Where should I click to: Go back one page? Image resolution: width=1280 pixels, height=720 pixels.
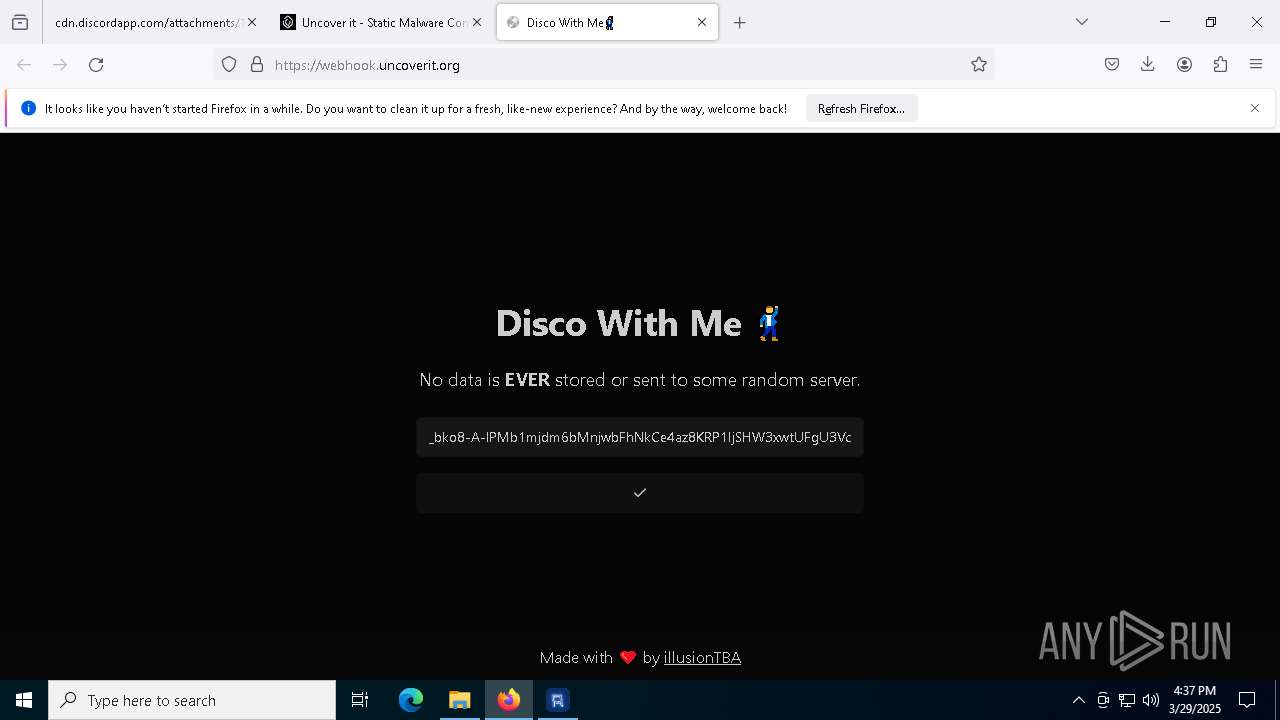point(24,64)
